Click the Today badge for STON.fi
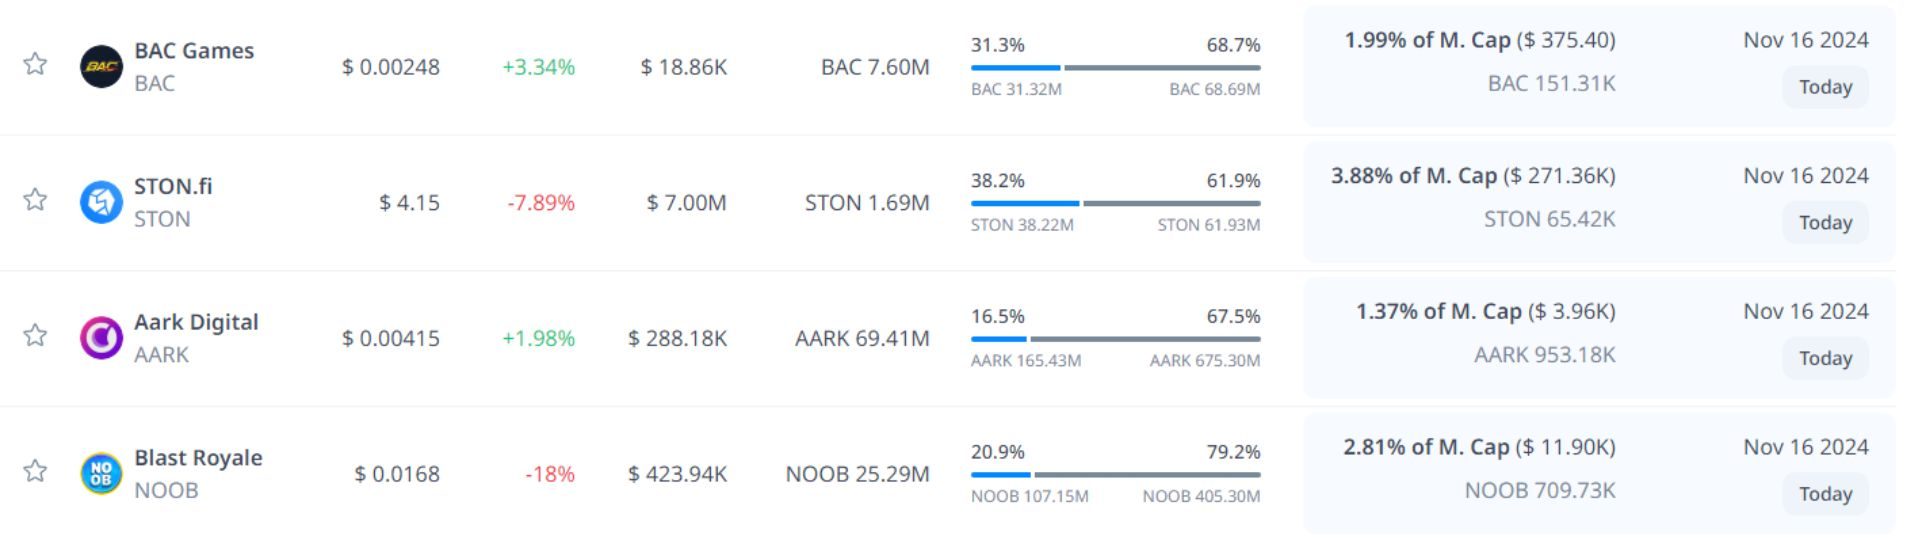This screenshot has width=1920, height=544. pos(1825,223)
